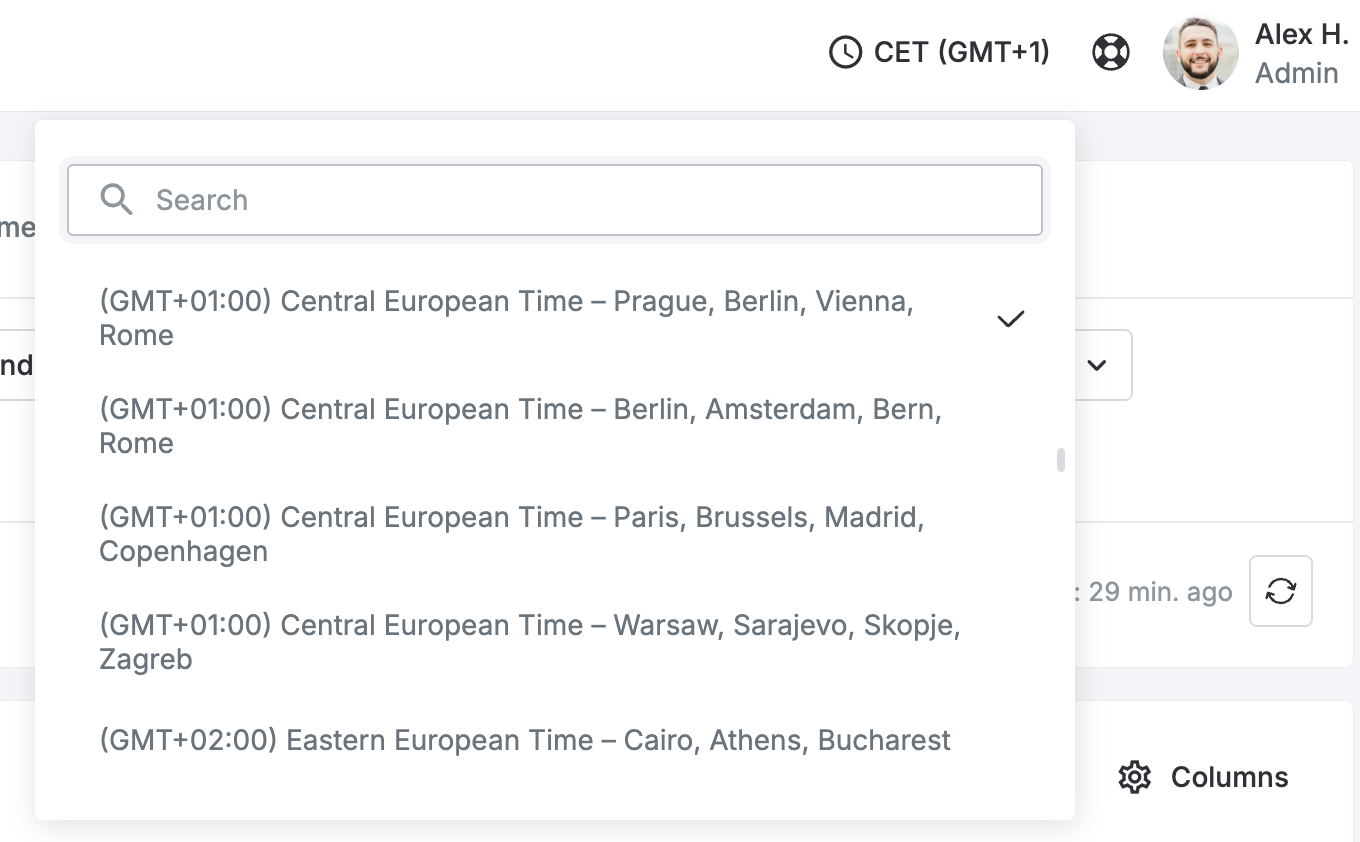
Task: Open the Columns gear settings icon
Action: (1134, 777)
